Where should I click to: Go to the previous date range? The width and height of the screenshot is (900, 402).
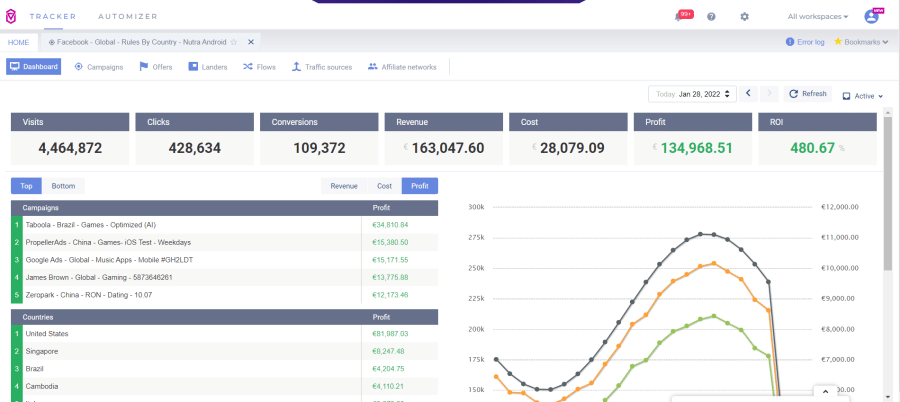pyautogui.click(x=748, y=94)
